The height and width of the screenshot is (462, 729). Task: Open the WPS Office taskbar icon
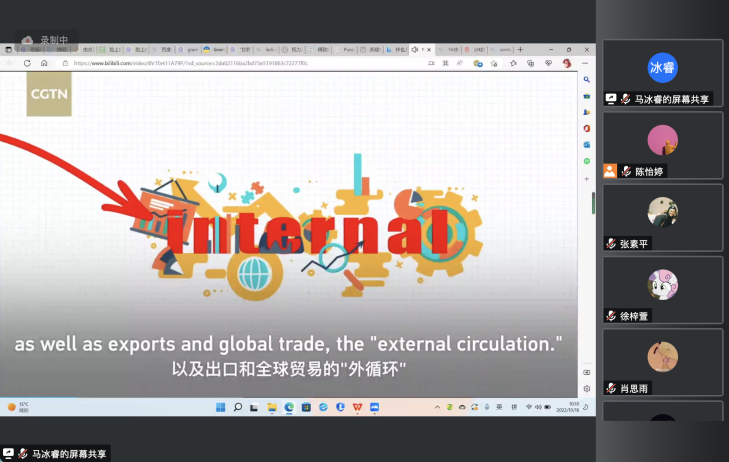click(x=357, y=408)
